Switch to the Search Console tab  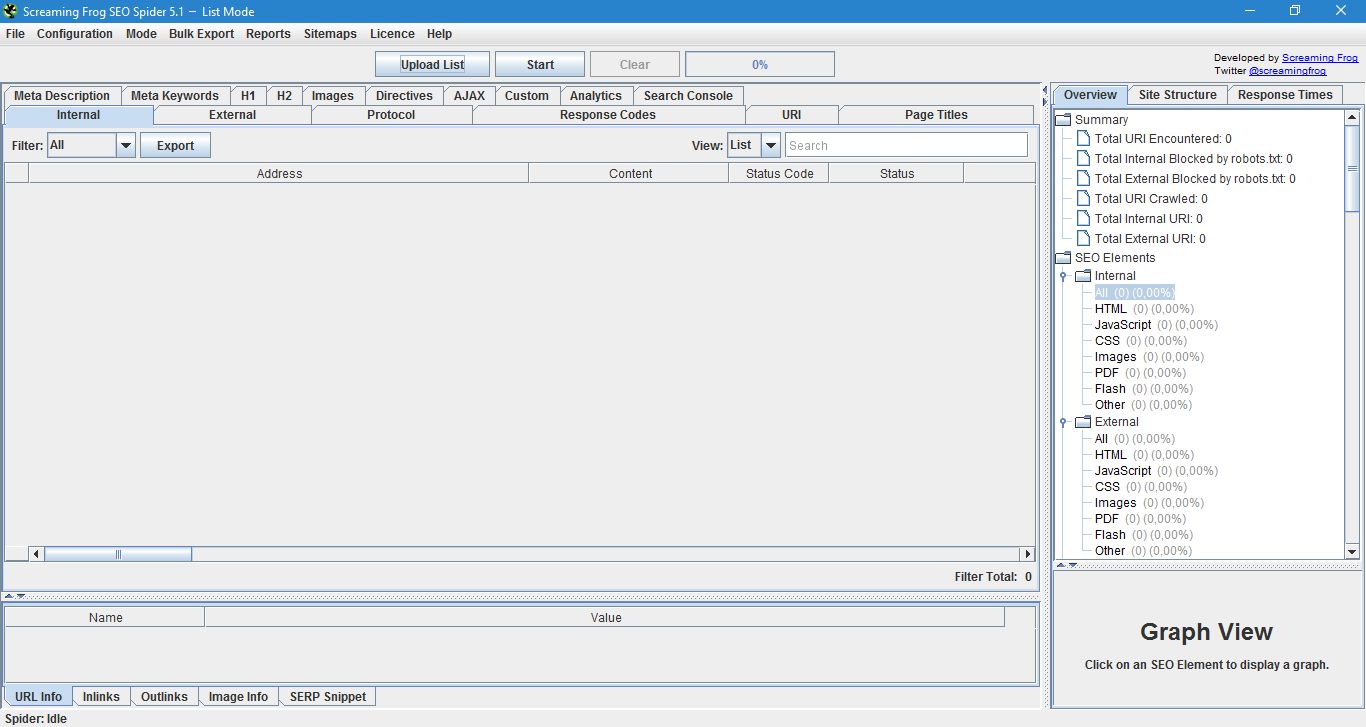tap(688, 96)
